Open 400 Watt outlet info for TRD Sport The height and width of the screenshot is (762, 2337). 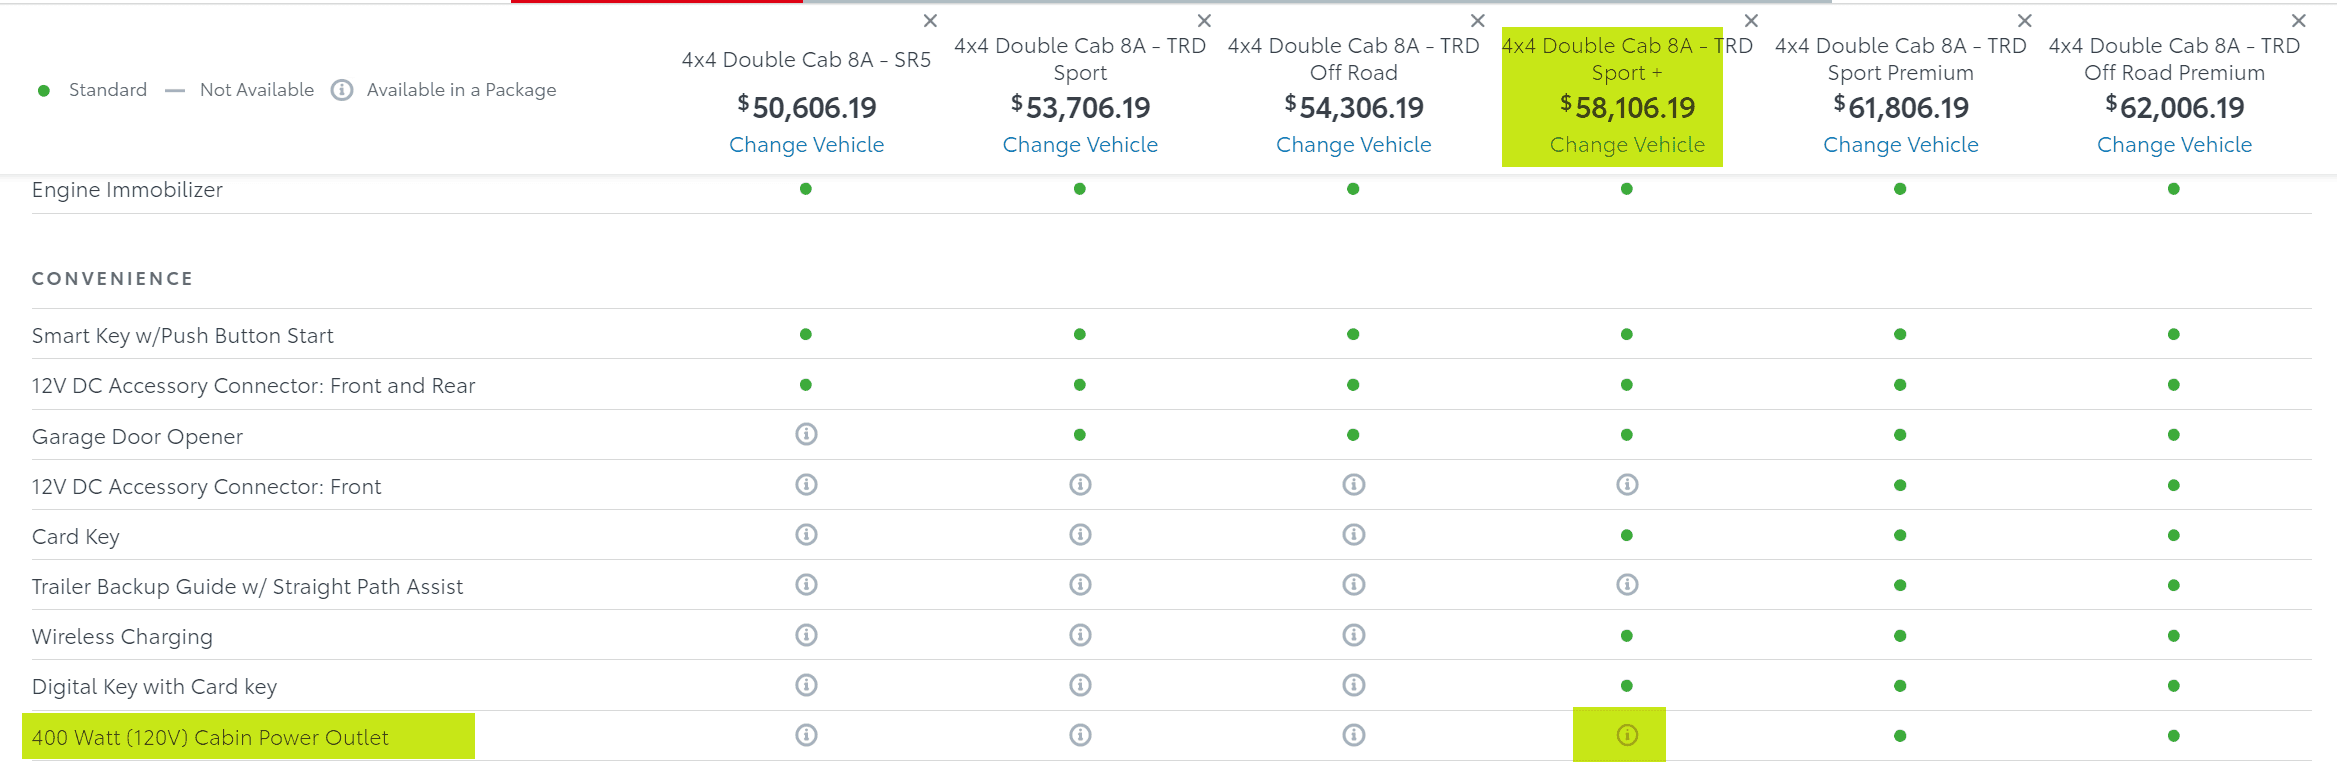click(x=1080, y=735)
